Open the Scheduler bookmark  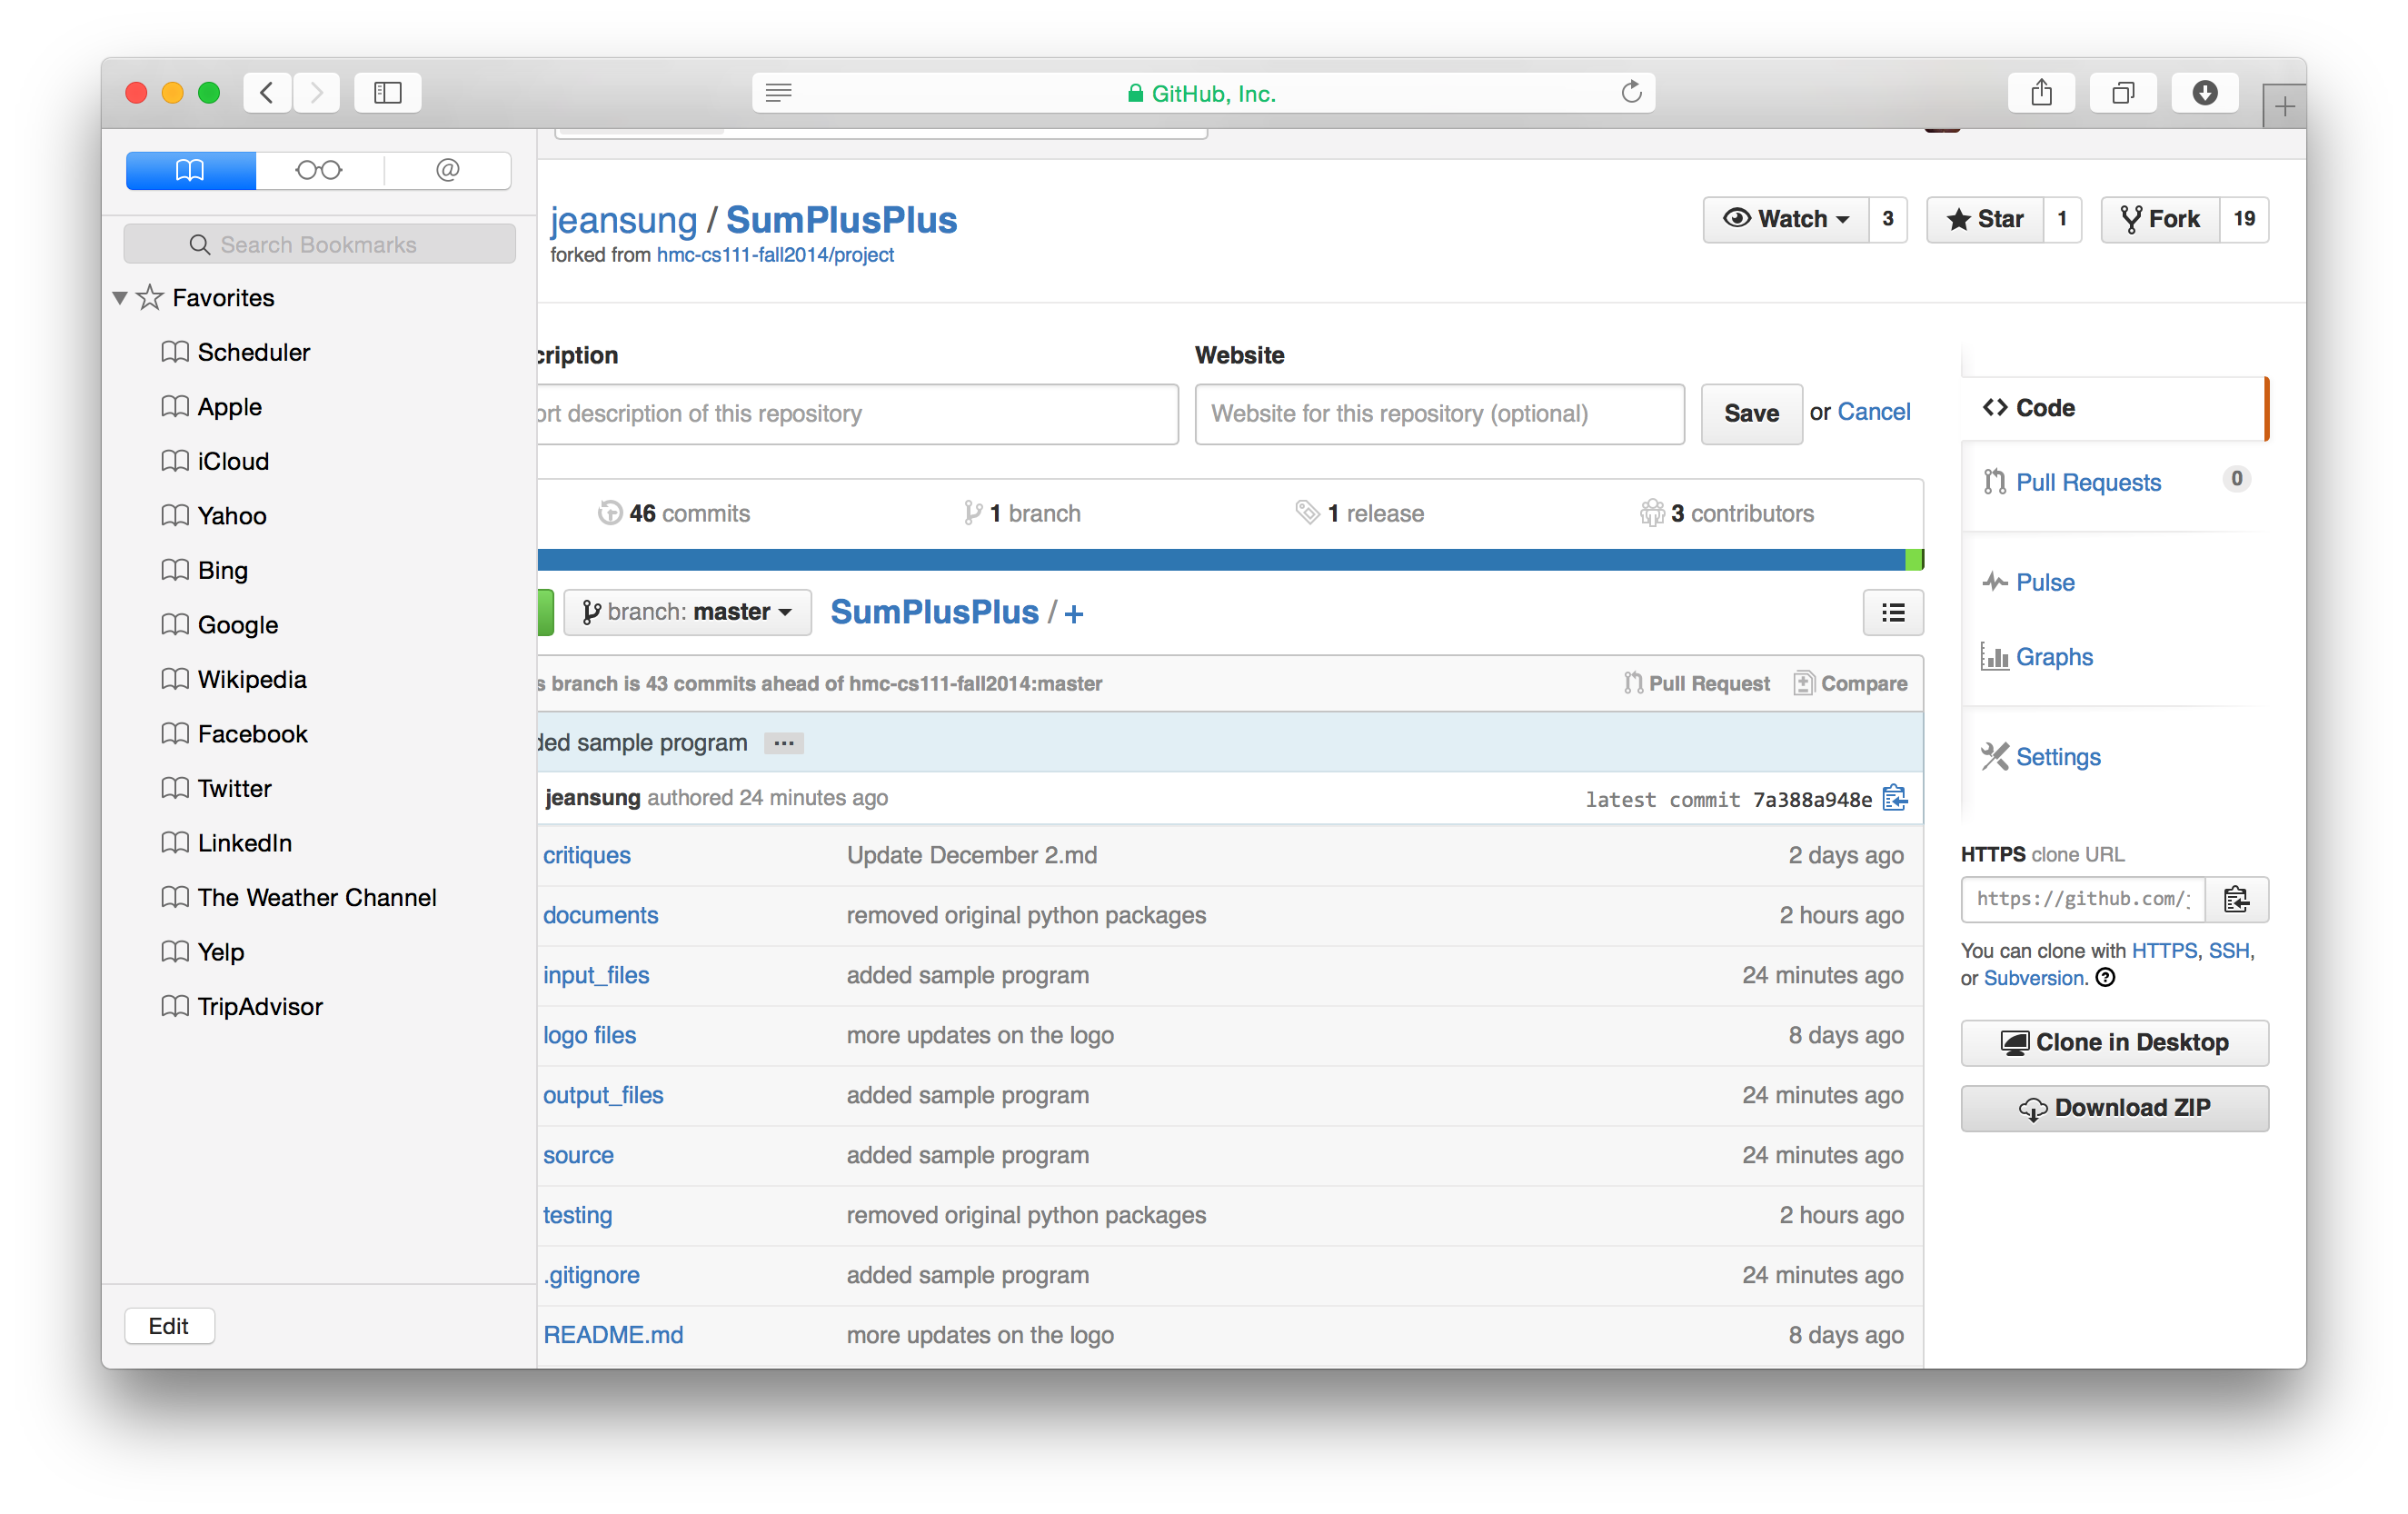pyautogui.click(x=253, y=352)
